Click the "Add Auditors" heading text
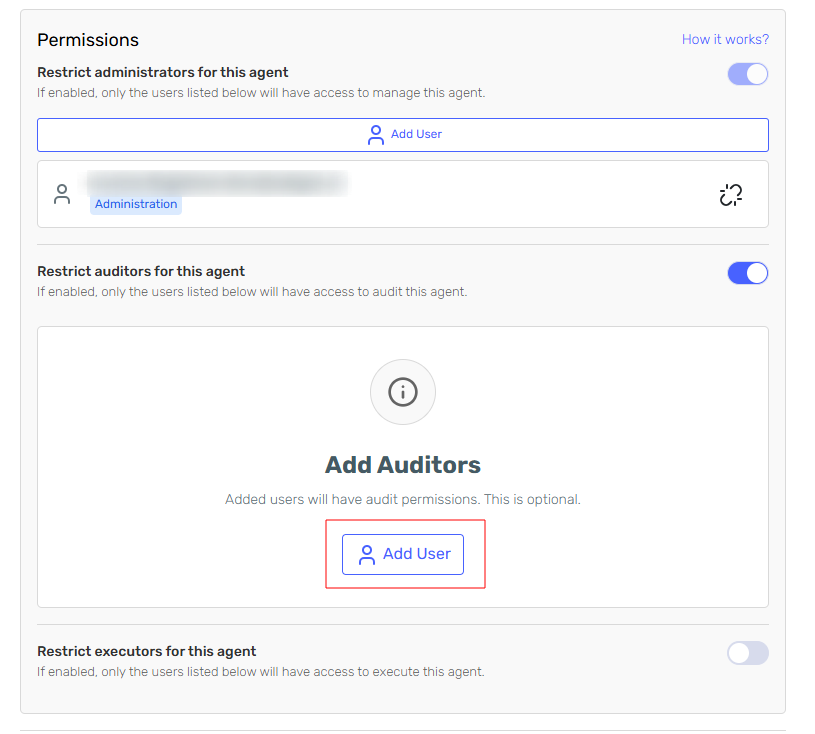Image resolution: width=815 pixels, height=734 pixels. (403, 465)
